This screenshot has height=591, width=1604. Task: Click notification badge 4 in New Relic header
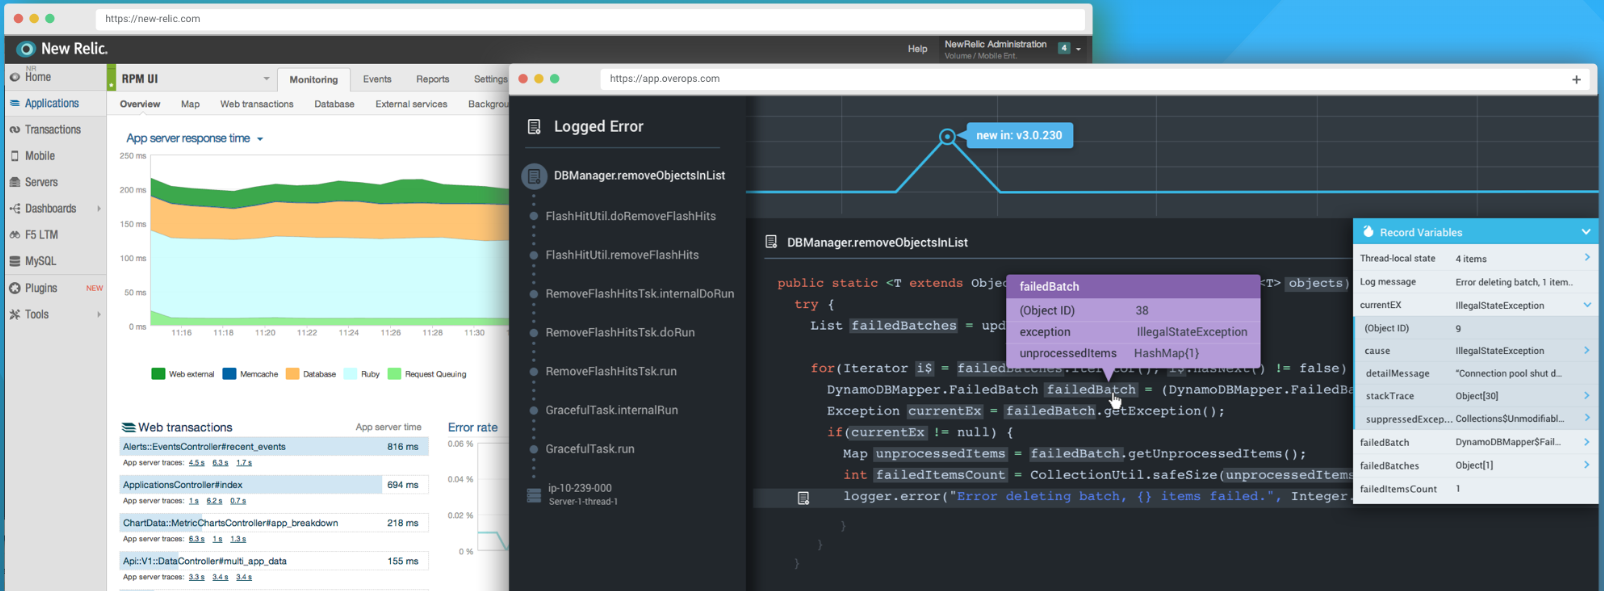(1064, 48)
